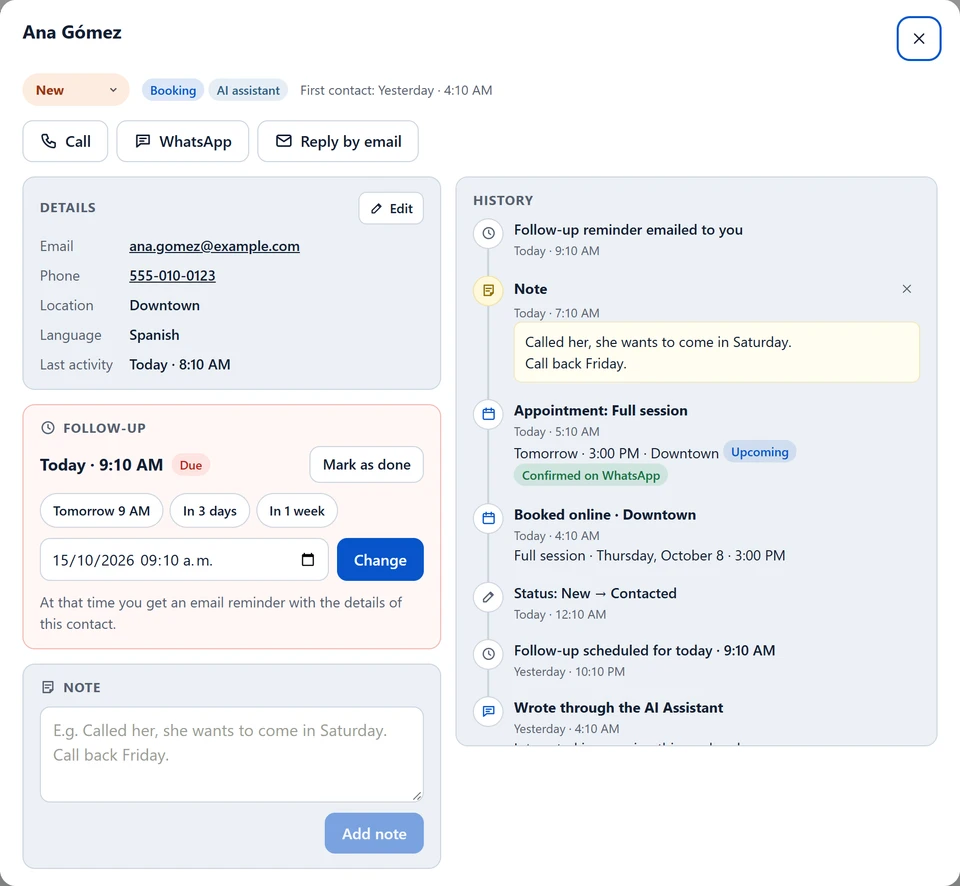Click the First contact timestamp text

click(x=396, y=90)
